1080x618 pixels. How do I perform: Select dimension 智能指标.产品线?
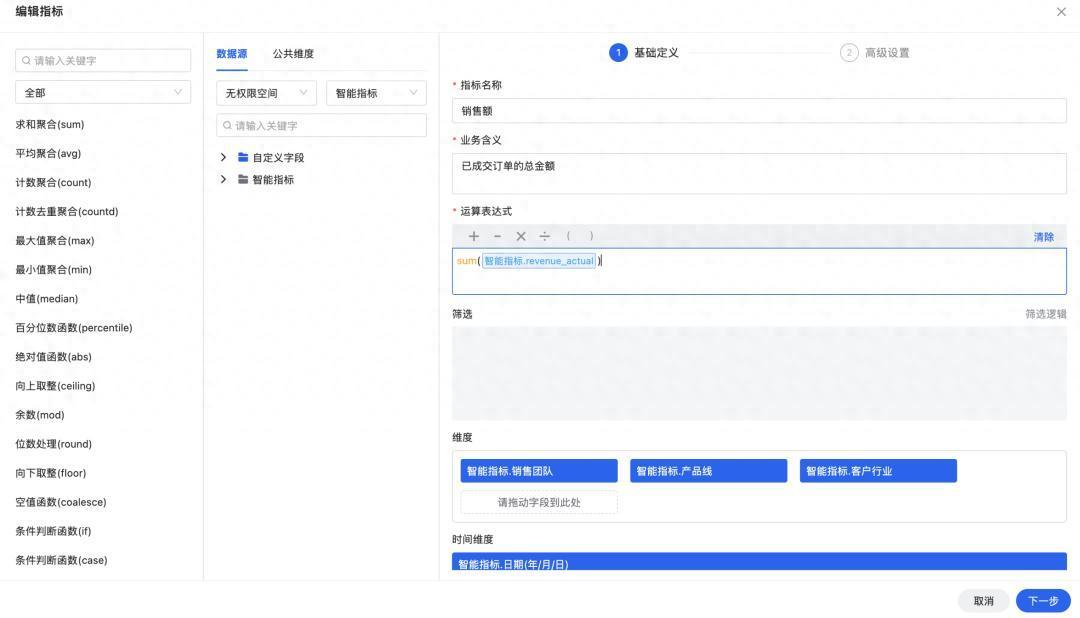(708, 471)
